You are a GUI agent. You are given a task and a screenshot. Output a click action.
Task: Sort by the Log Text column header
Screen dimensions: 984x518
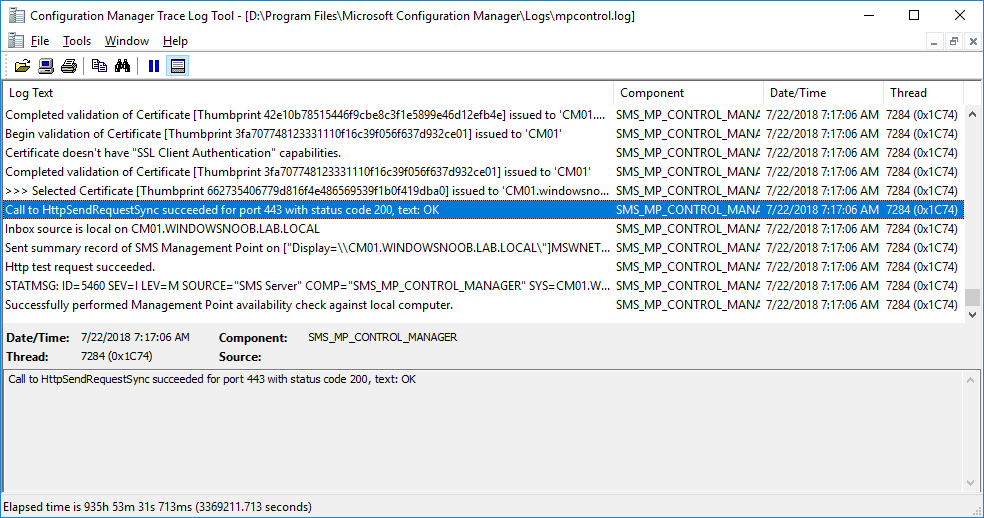[x=308, y=93]
